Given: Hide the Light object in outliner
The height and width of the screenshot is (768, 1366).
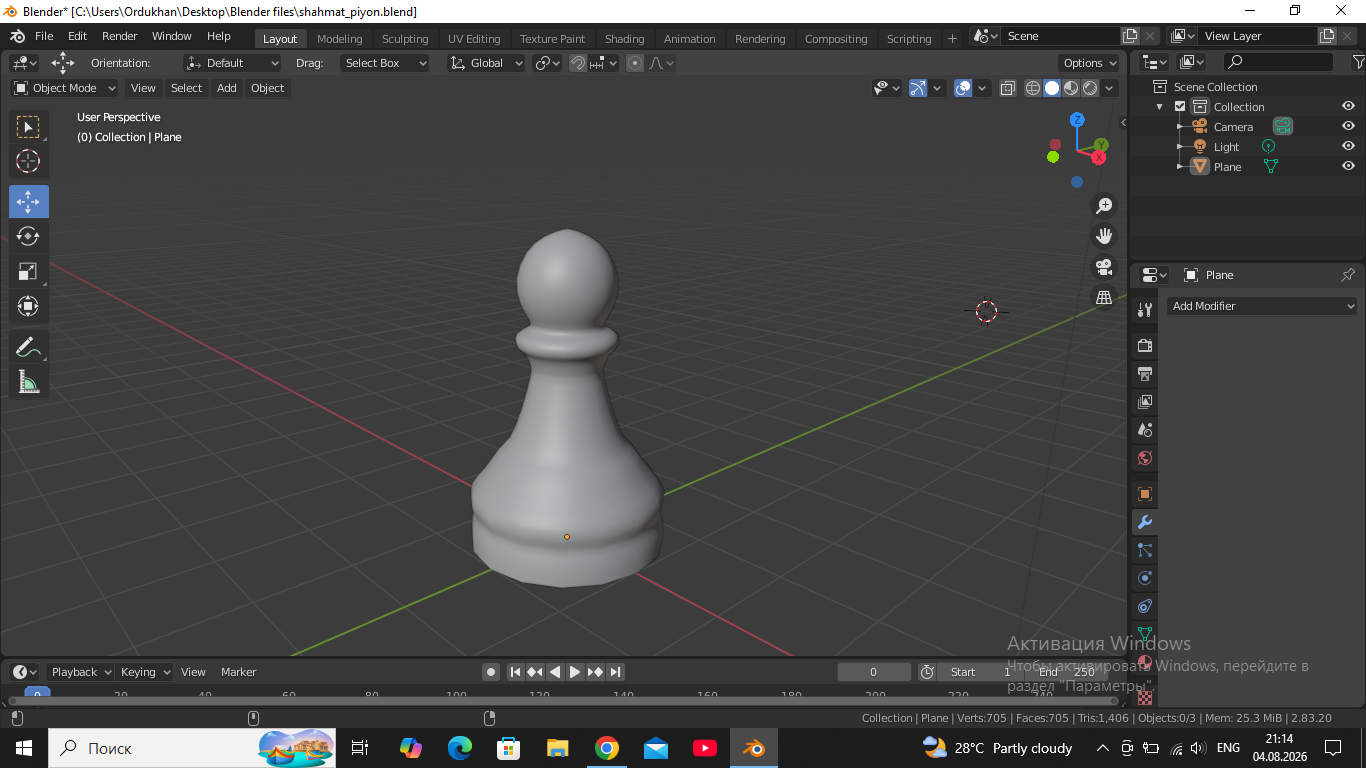Looking at the screenshot, I should pyautogui.click(x=1348, y=146).
